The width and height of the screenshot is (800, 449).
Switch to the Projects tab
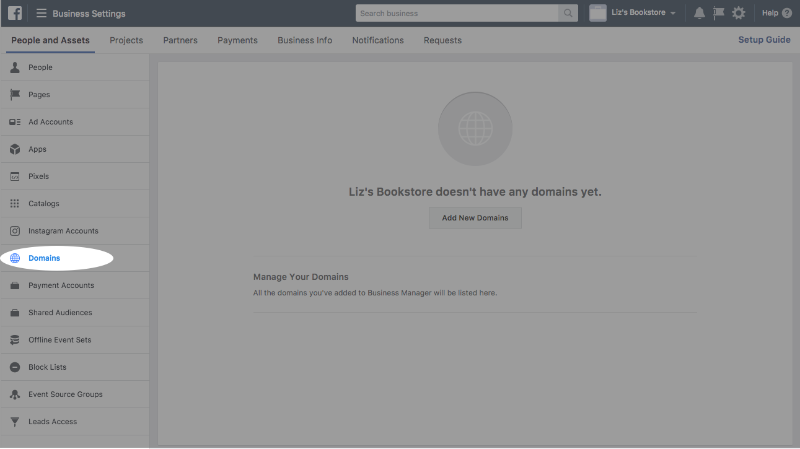coord(126,40)
